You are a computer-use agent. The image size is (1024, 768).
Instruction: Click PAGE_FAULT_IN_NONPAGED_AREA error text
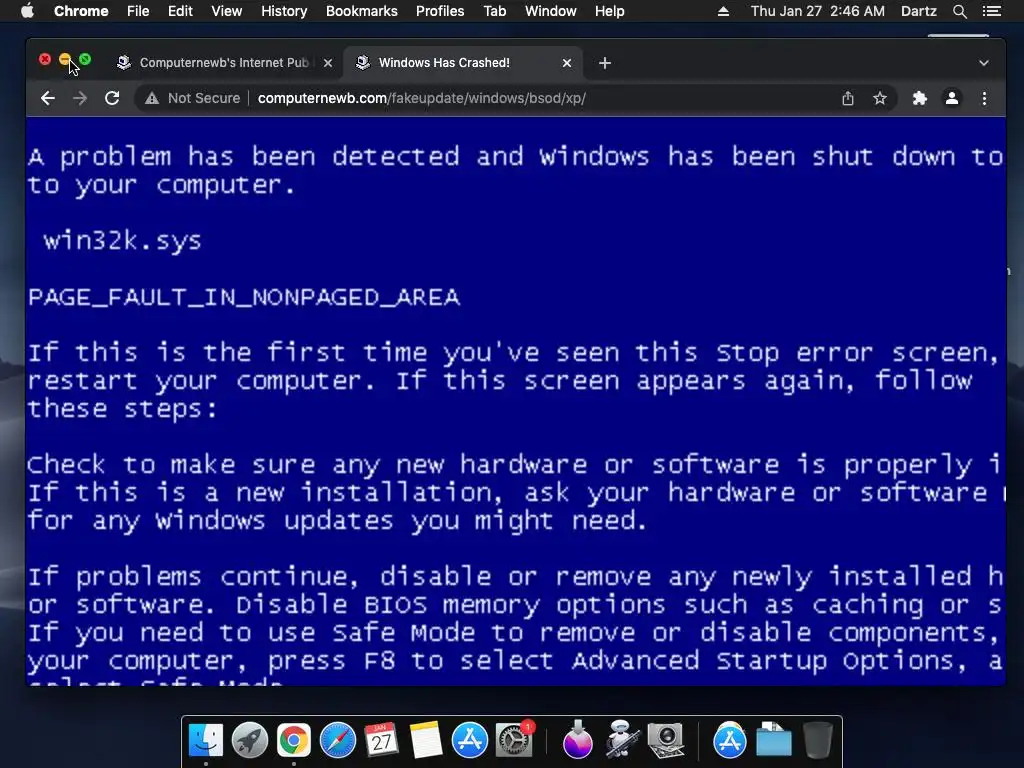tap(244, 297)
